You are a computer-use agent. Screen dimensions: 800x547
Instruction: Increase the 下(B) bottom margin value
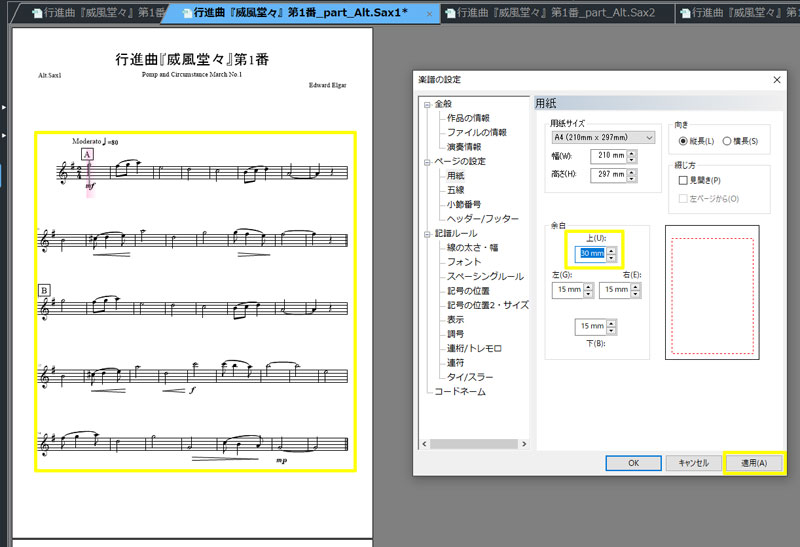(611, 324)
